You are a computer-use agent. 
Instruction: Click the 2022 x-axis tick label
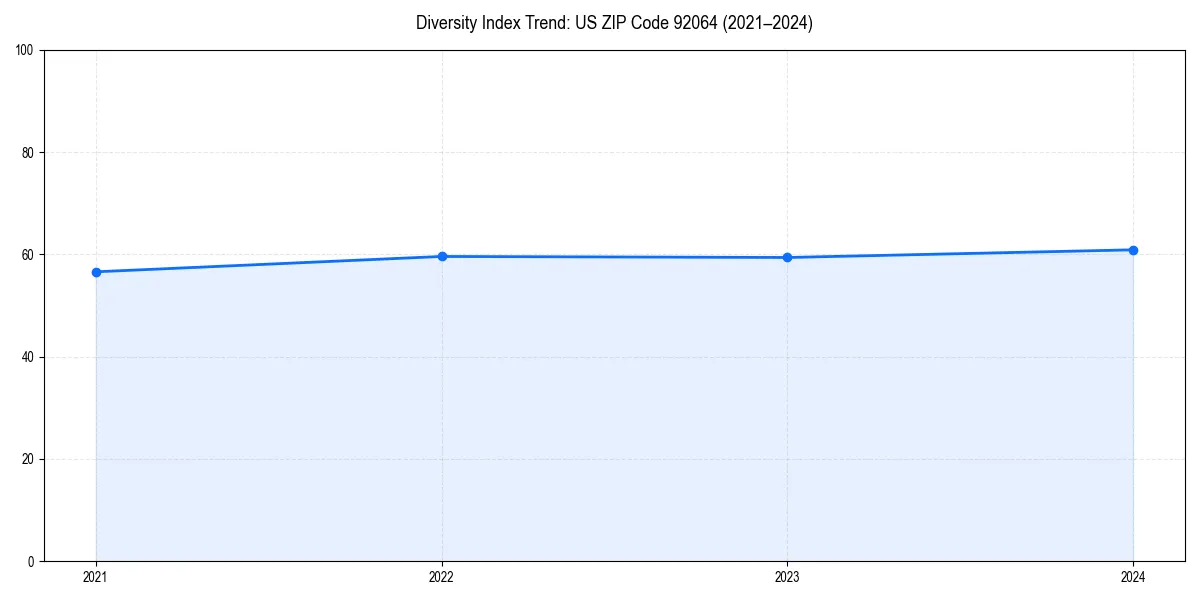coord(442,577)
